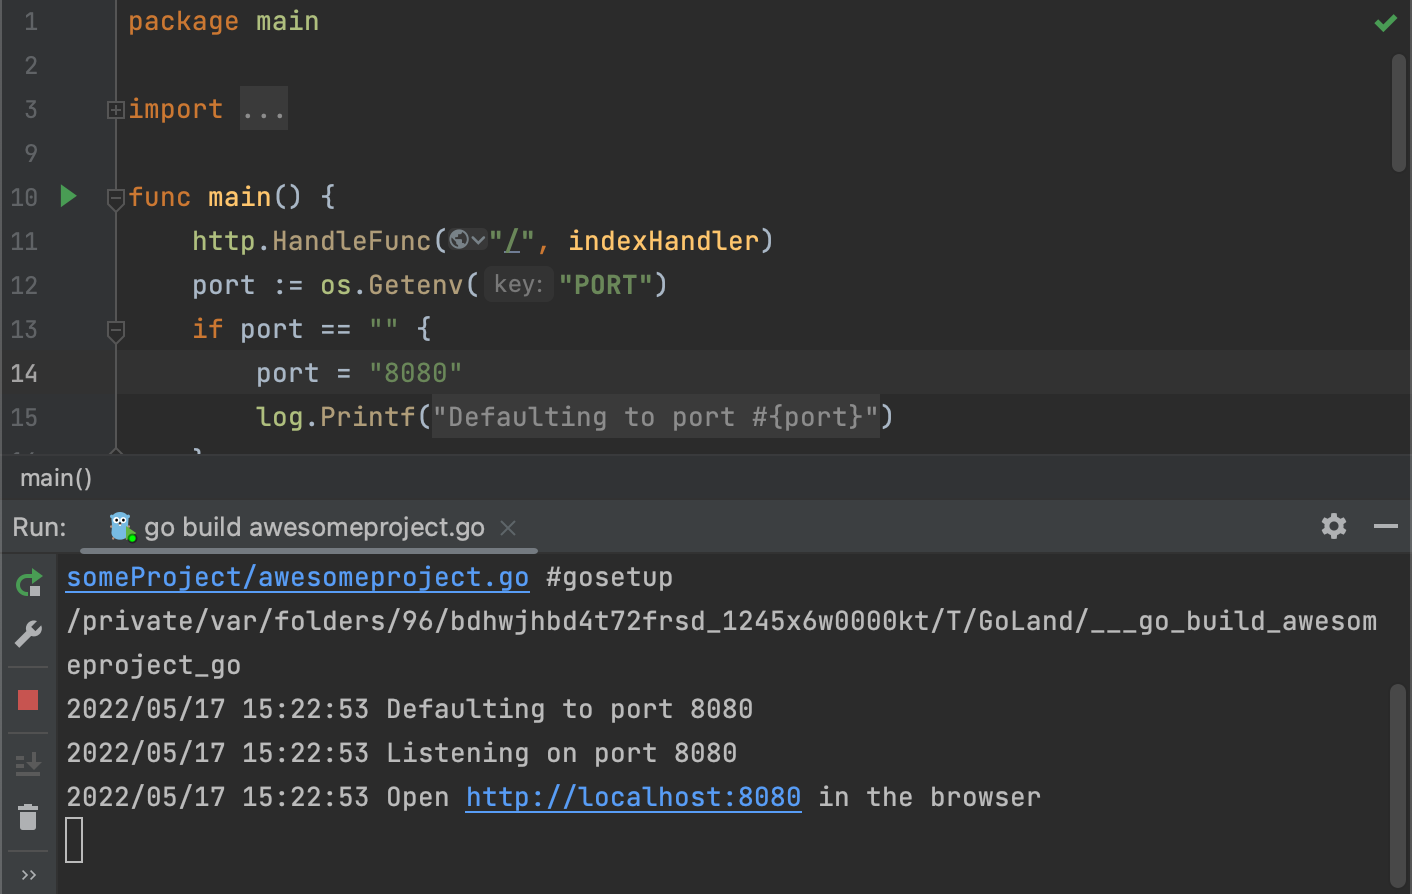Click the wrench run configuration icon
The image size is (1412, 894).
(x=27, y=631)
